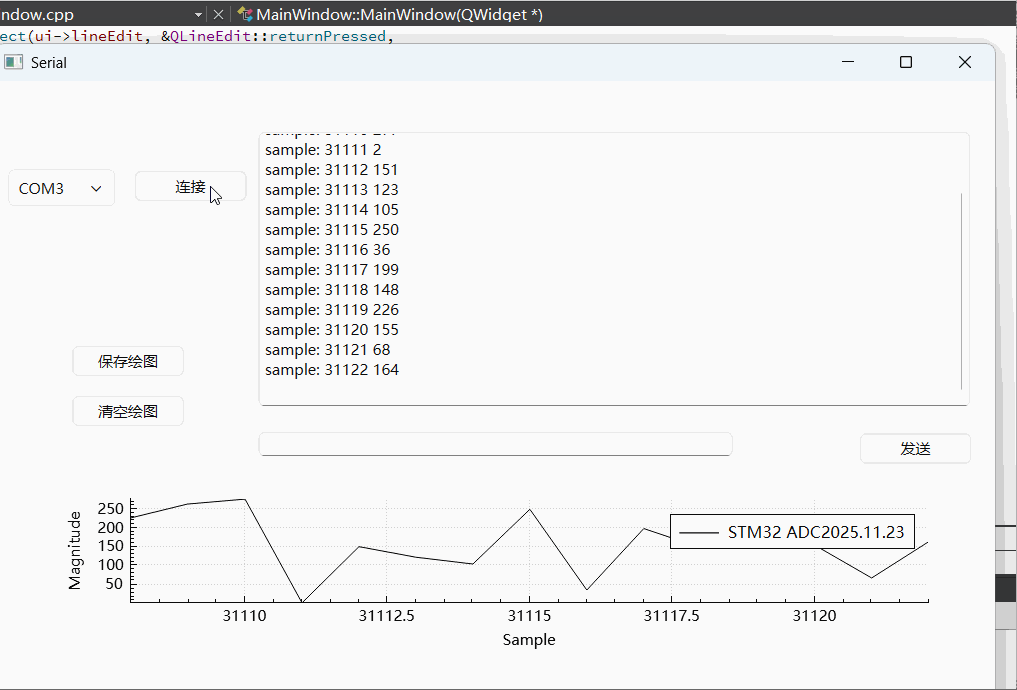Focus the command input field beside 发送
The image size is (1017, 690).
[496, 444]
